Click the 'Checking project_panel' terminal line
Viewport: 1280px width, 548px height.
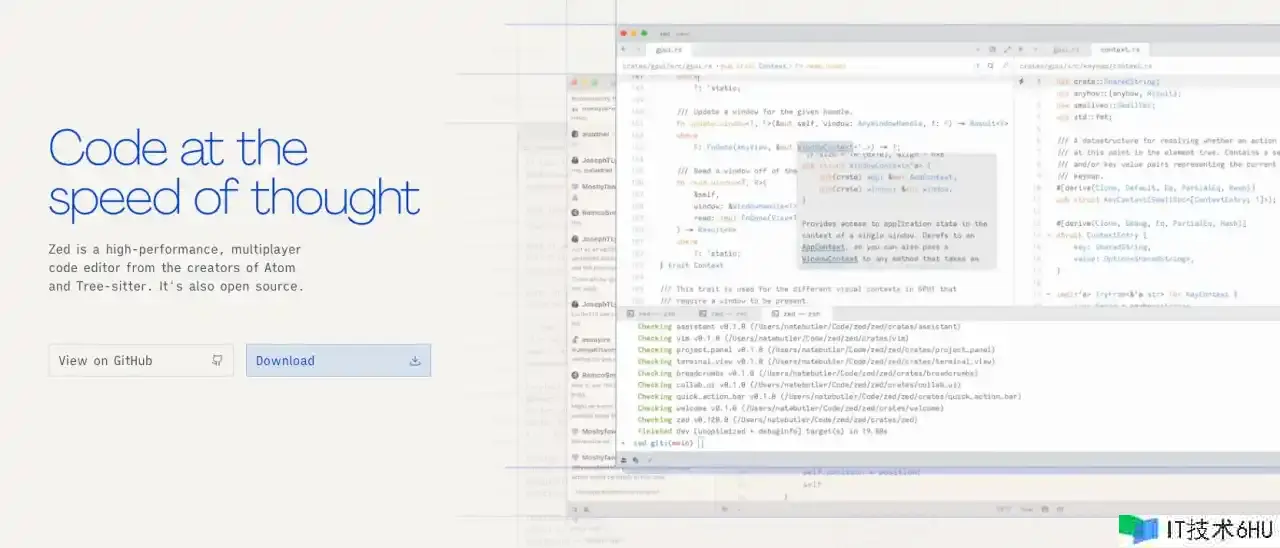[x=816, y=350]
